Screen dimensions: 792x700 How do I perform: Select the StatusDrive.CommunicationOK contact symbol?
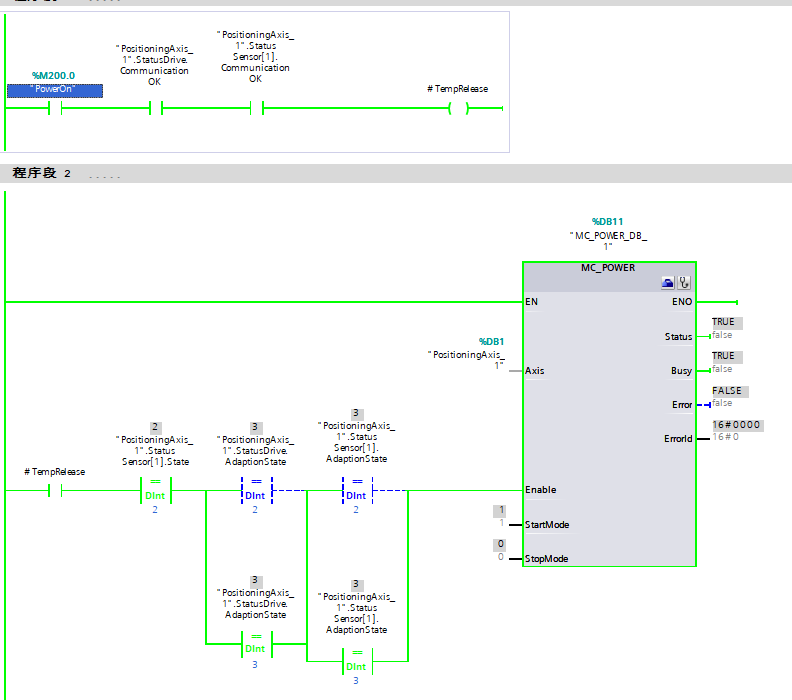(155, 109)
